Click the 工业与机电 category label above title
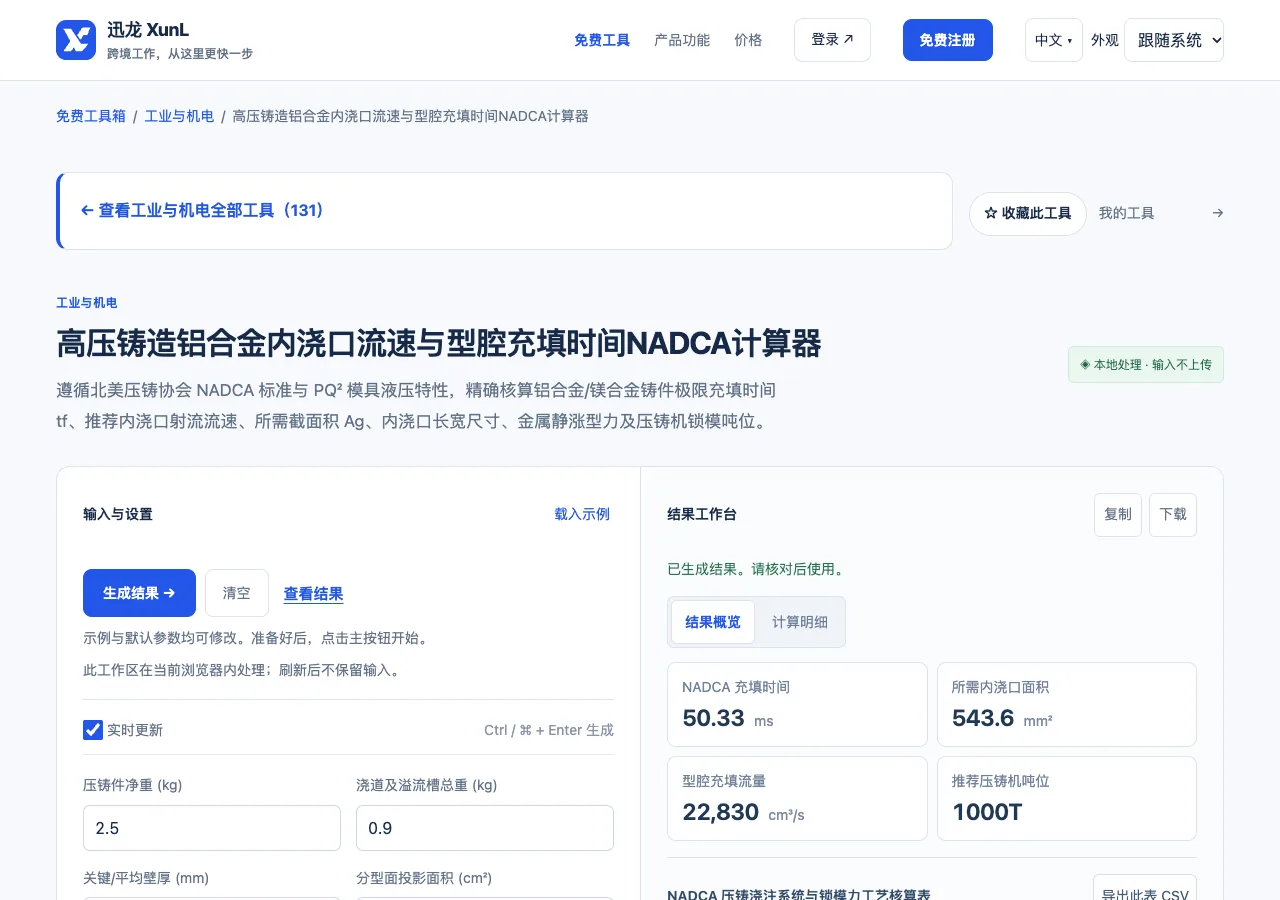The image size is (1280, 900). click(x=87, y=303)
